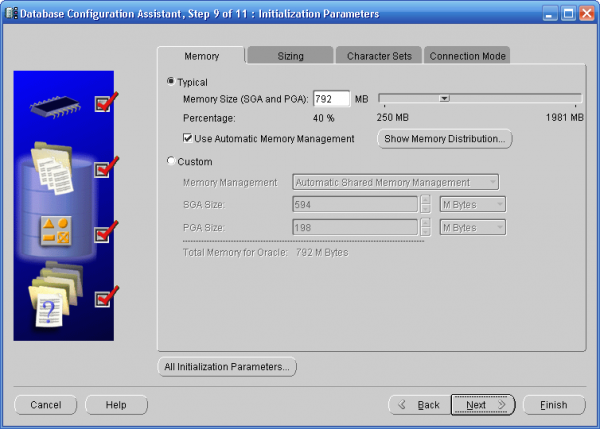Switch to the Sizing tab

click(x=290, y=56)
